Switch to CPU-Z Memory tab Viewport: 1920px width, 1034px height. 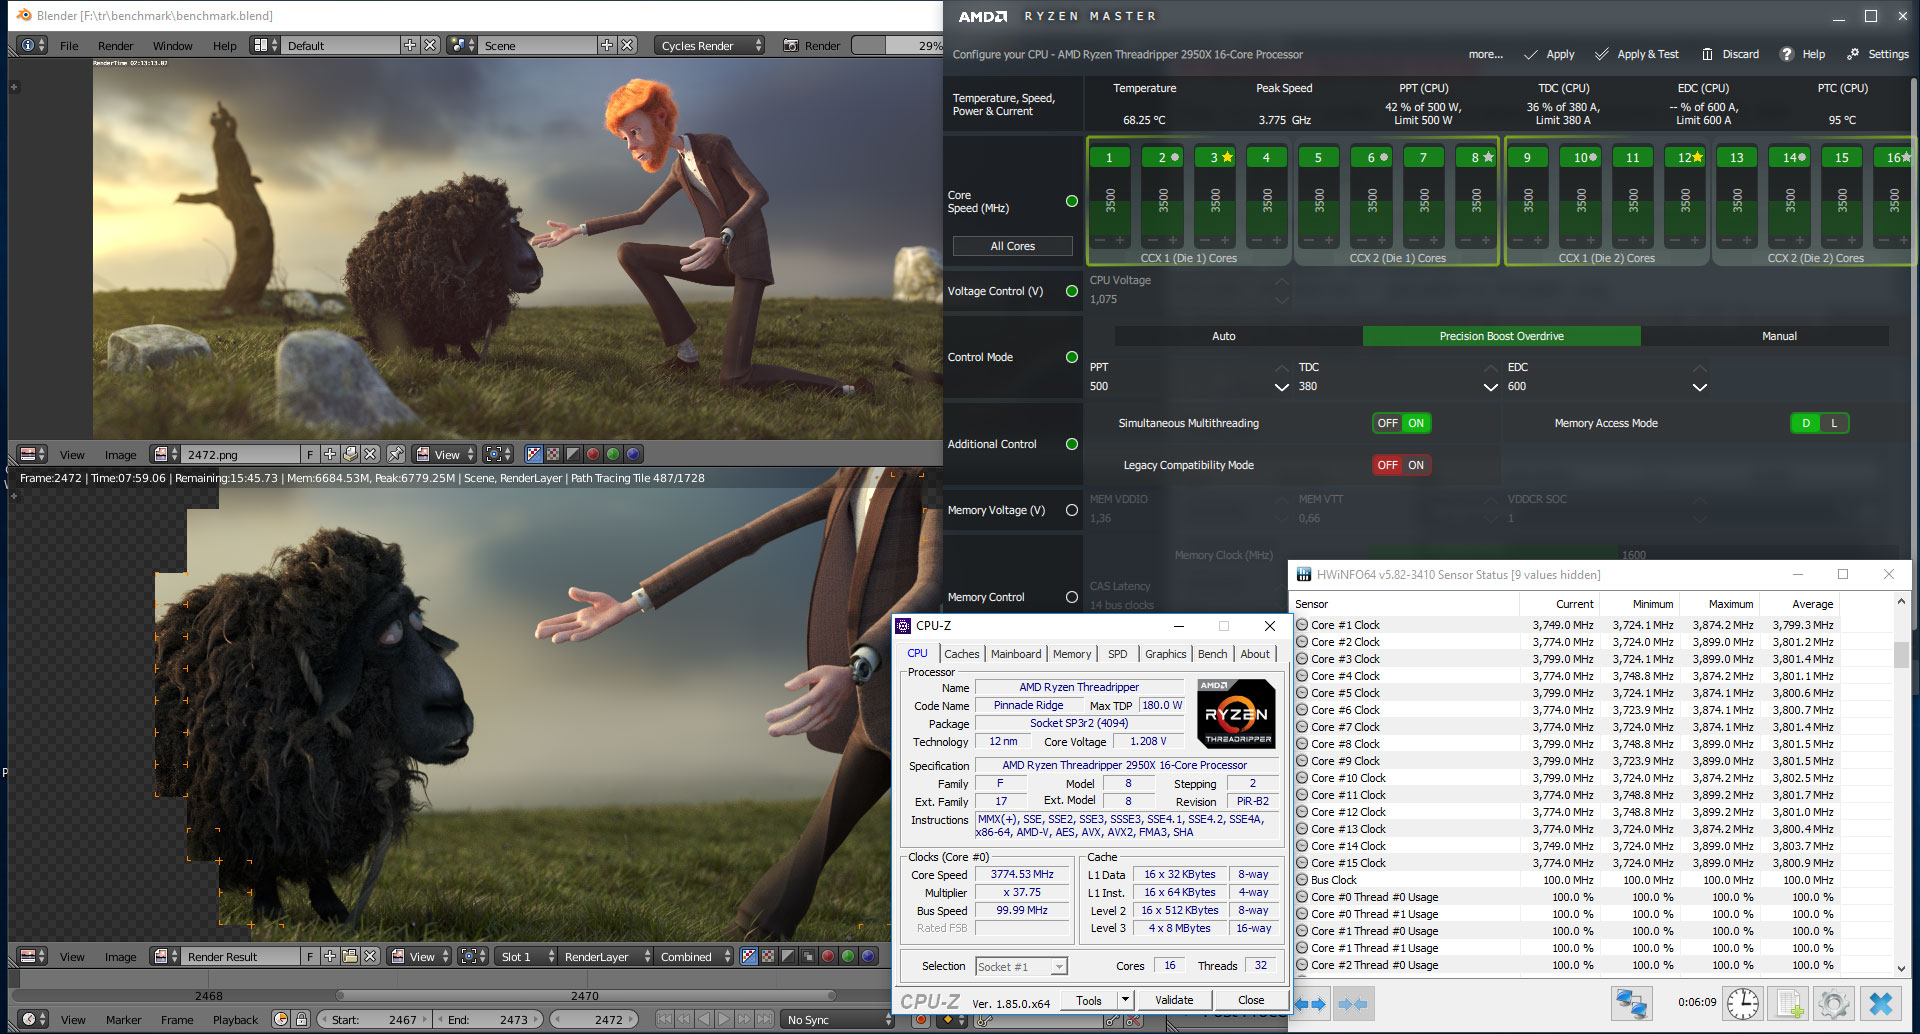point(1072,654)
